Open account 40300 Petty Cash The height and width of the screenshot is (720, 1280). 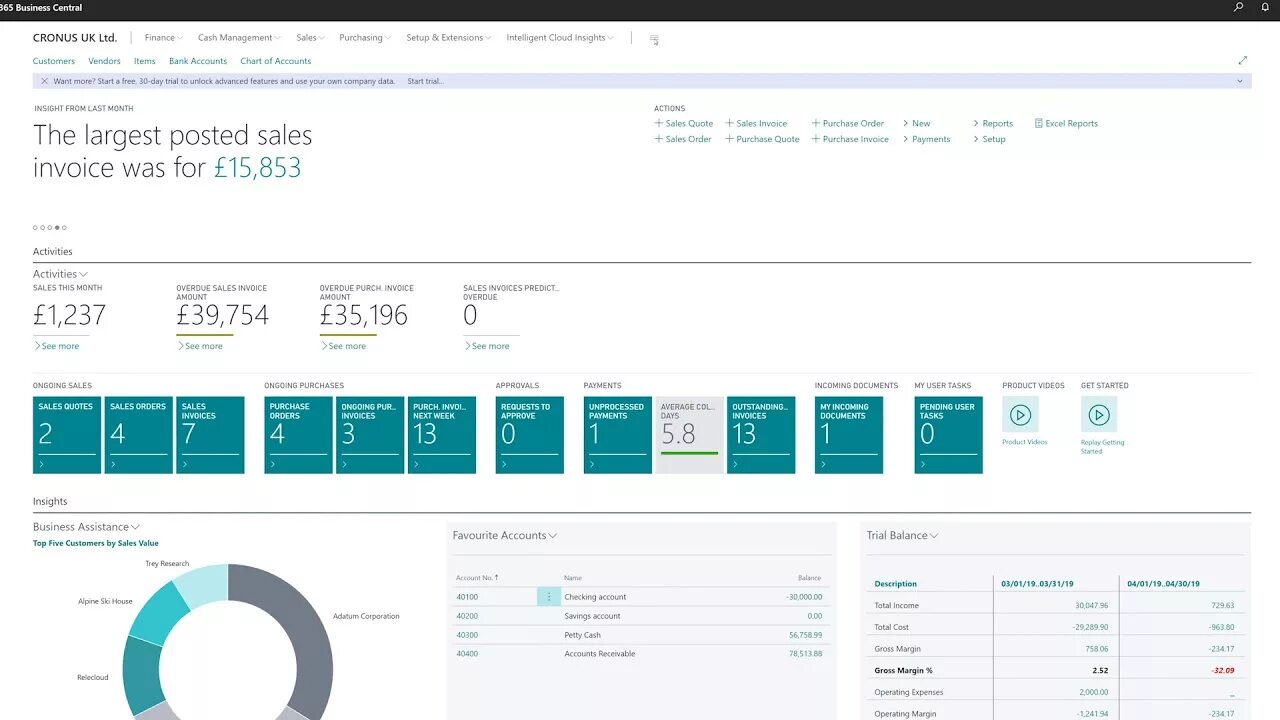pyautogui.click(x=467, y=635)
